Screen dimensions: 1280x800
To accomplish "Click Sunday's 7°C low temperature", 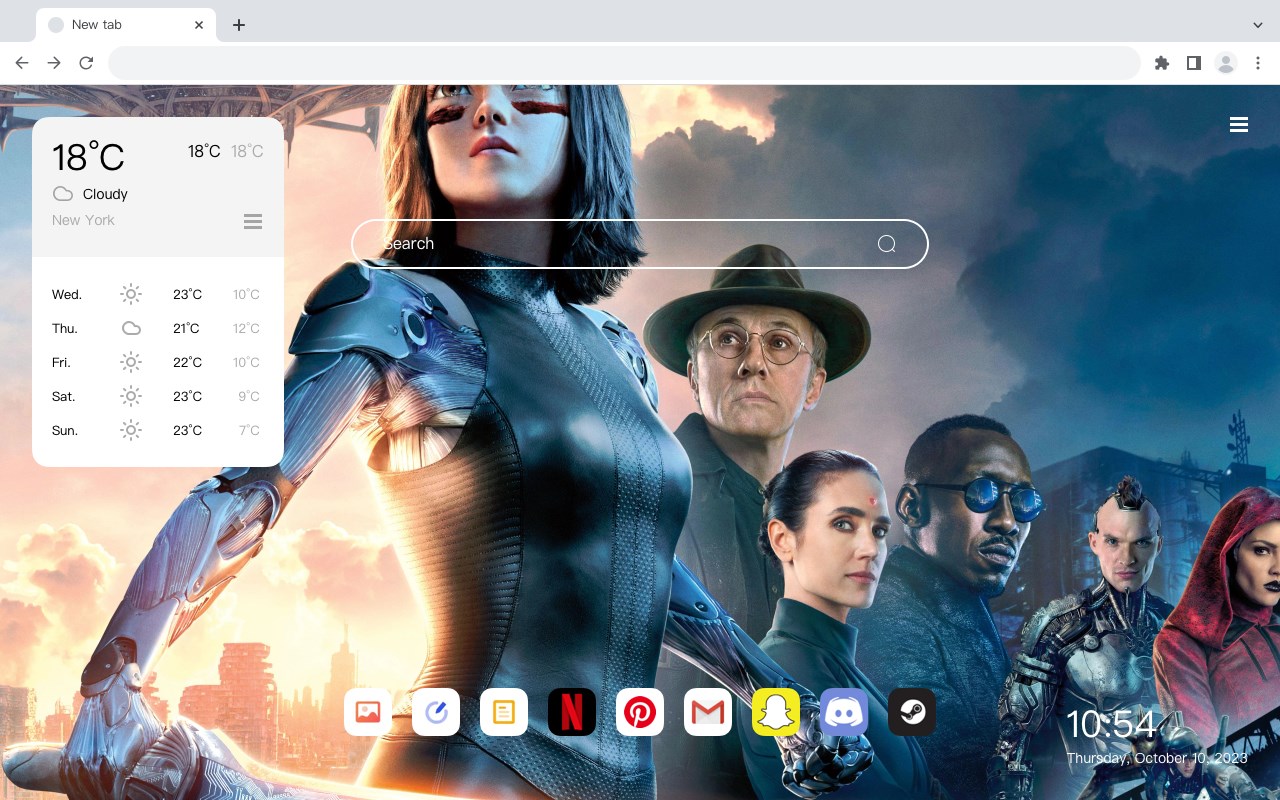I will pyautogui.click(x=249, y=430).
